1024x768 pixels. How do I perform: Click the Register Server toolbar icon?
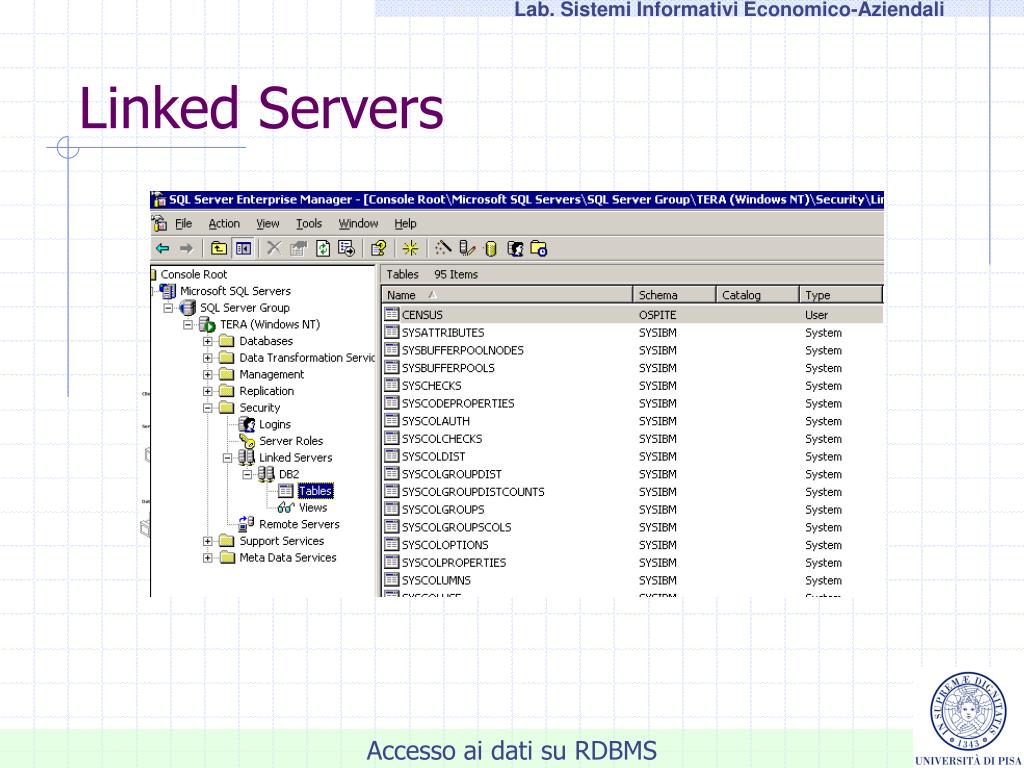(x=467, y=249)
